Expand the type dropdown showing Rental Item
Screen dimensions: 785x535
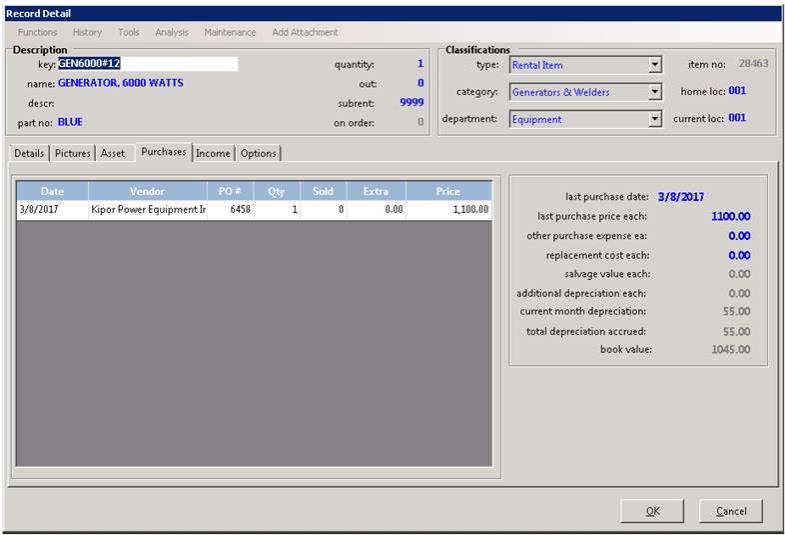pos(655,65)
